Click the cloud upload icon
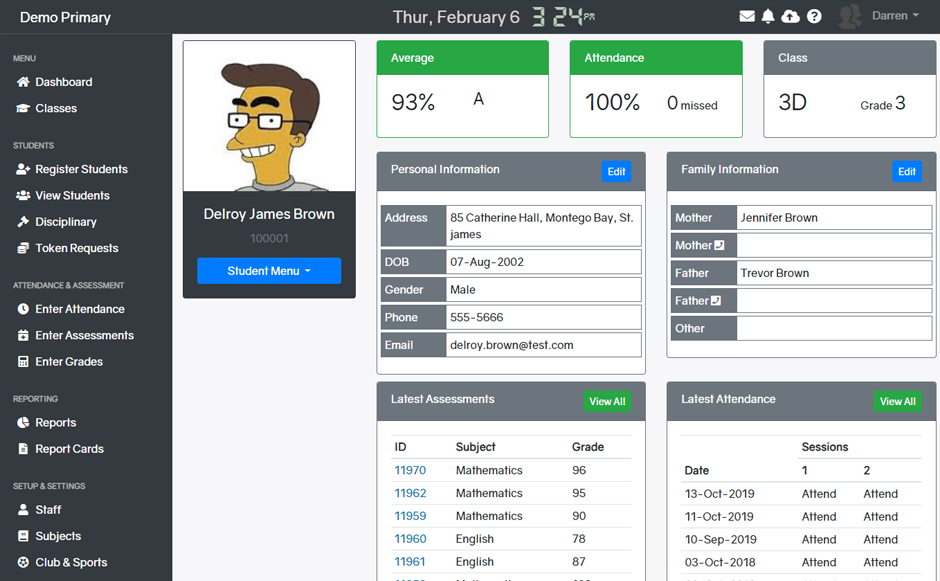The image size is (940, 581). pos(790,17)
